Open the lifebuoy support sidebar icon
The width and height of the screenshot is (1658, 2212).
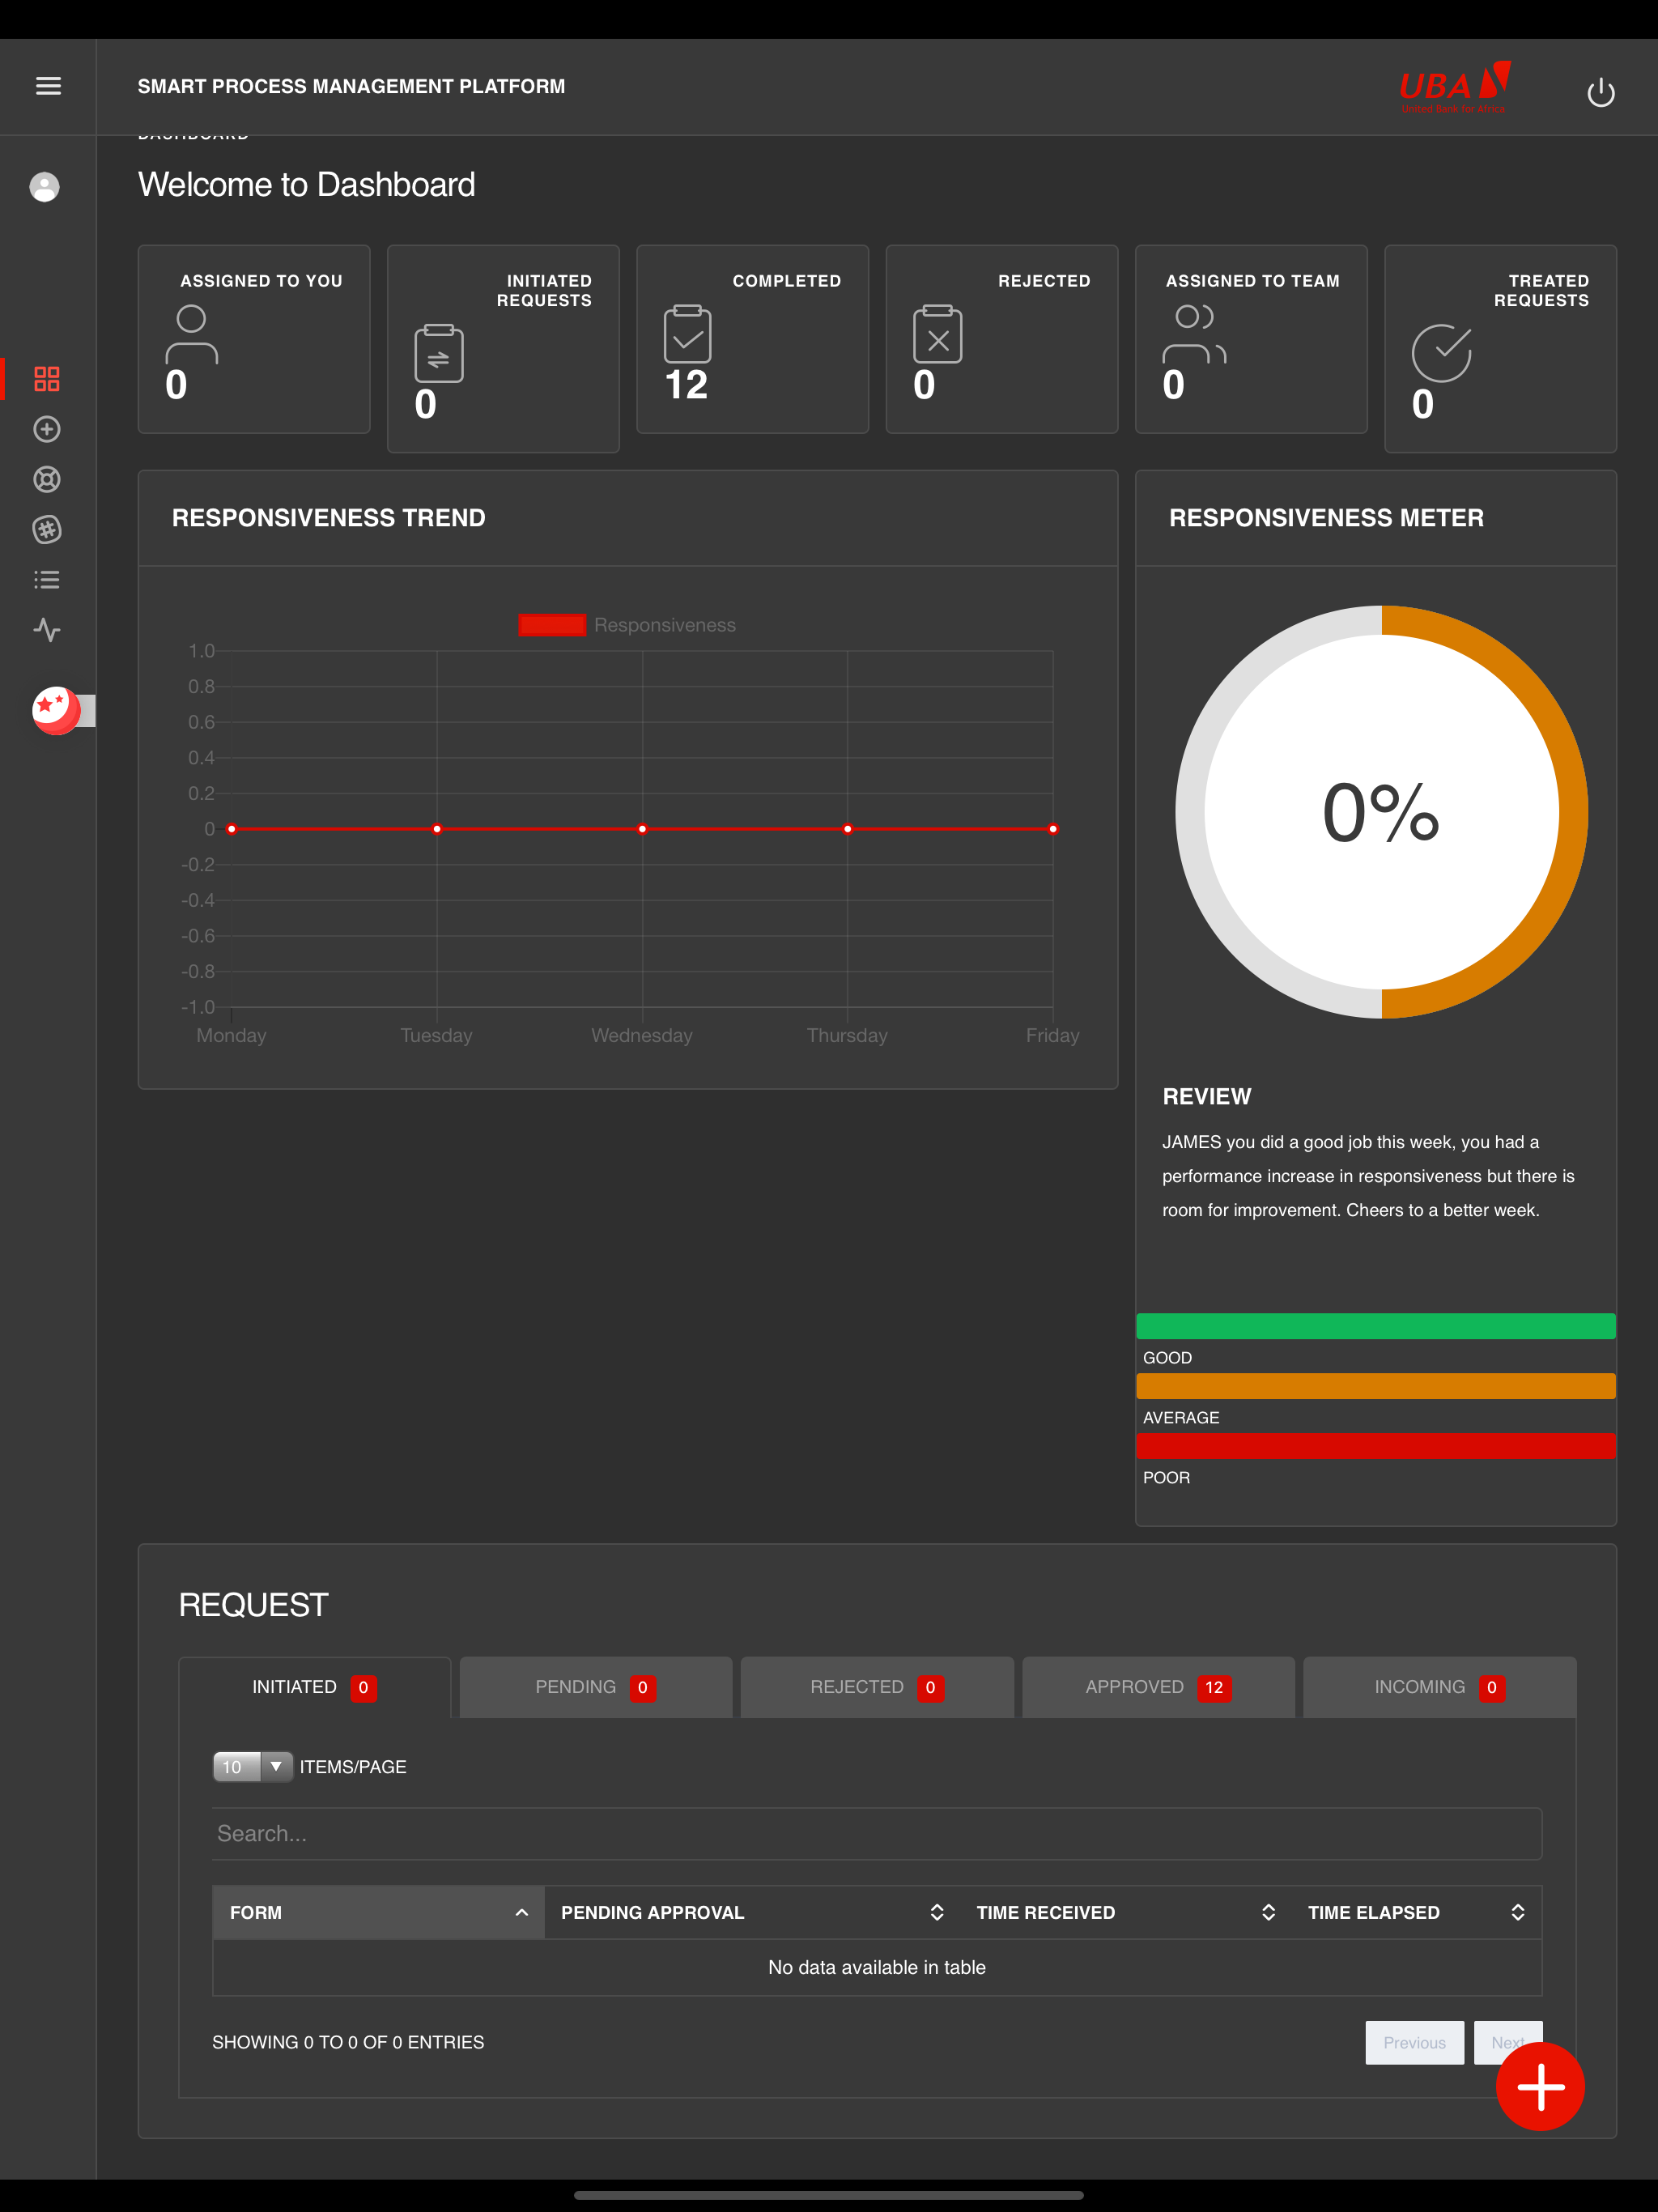(x=47, y=479)
